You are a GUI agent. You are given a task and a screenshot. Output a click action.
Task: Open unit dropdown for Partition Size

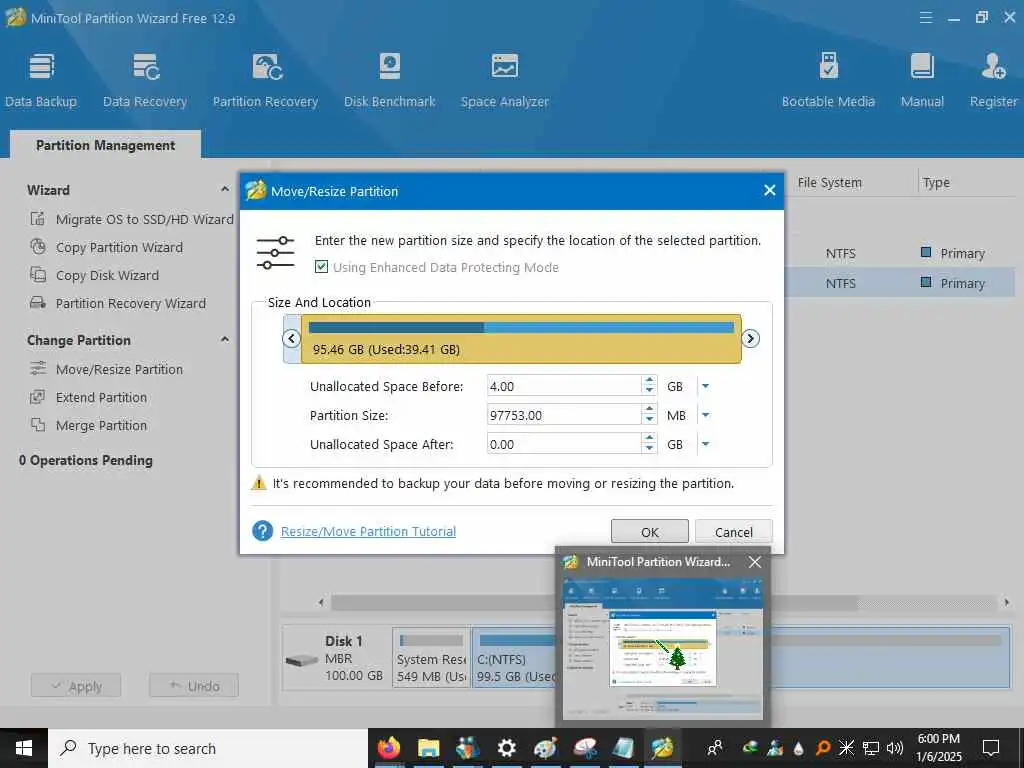(705, 415)
